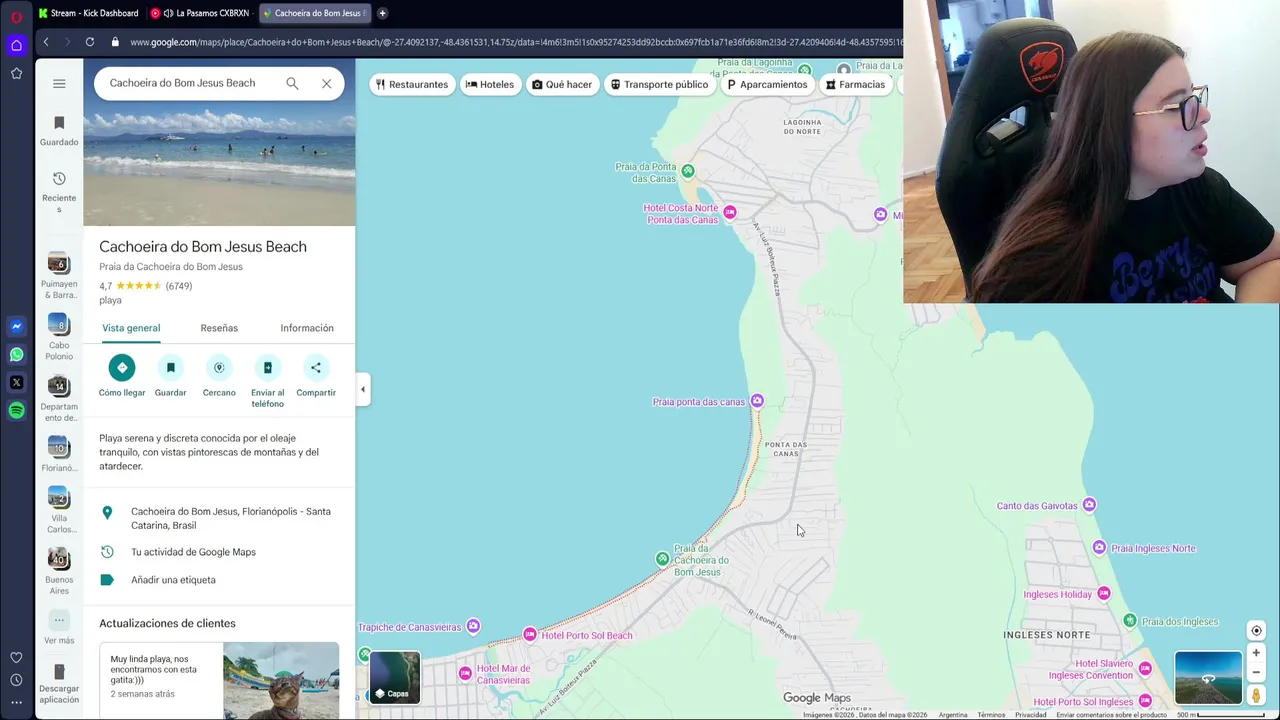This screenshot has height=720, width=1280.
Task: Click the Cercano nearby icon
Action: 219,367
